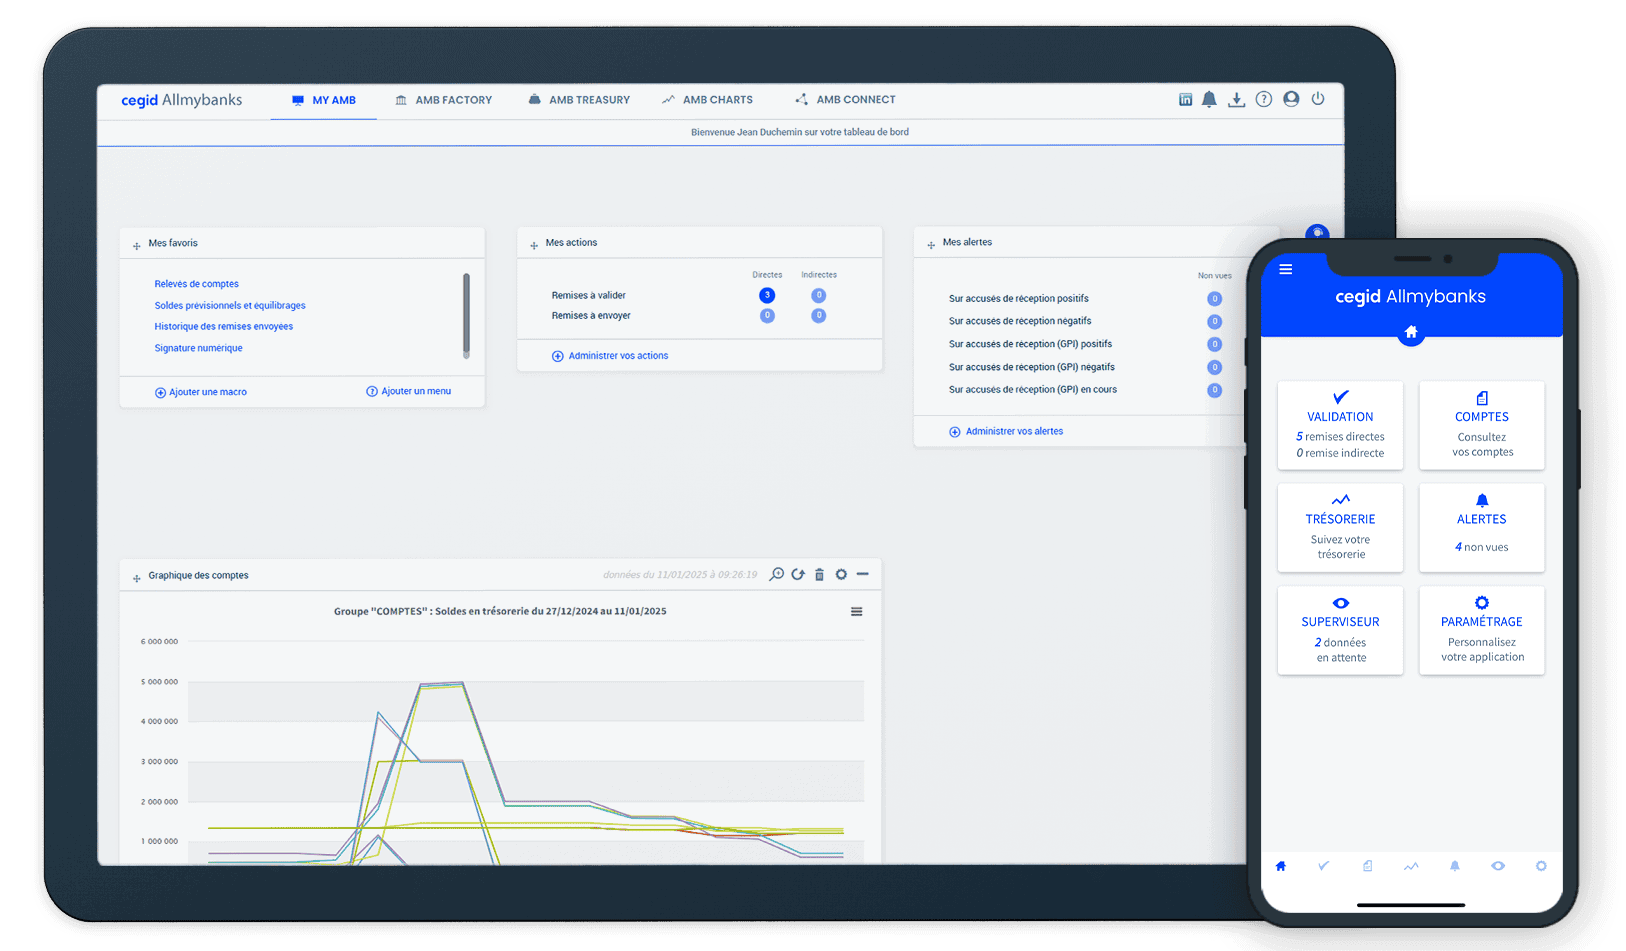1626x951 pixels.
Task: Open settings gear of the accounts chart
Action: pos(841,575)
